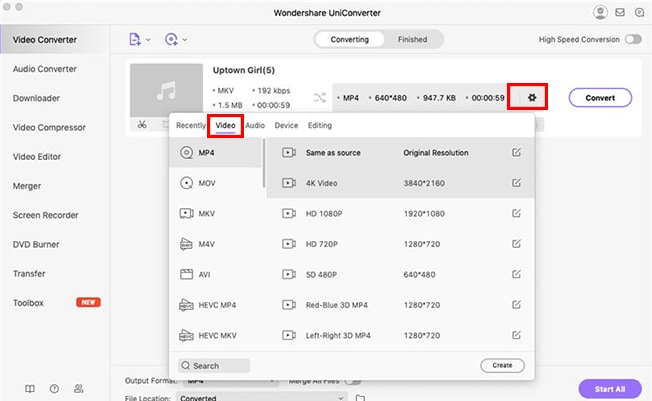Select the Device format tab

[286, 125]
